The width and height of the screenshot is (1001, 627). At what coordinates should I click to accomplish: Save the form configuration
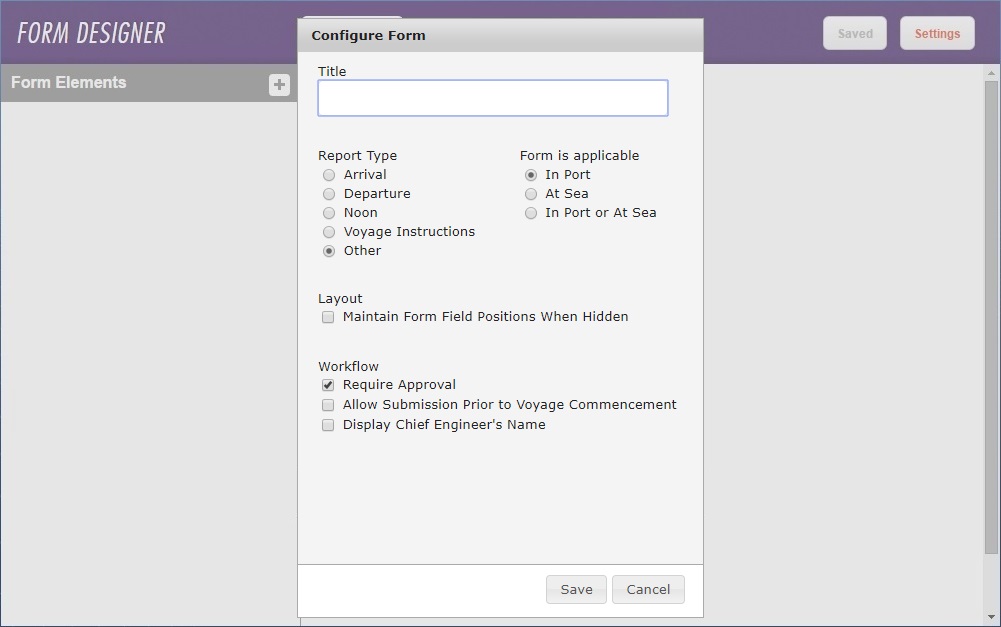click(576, 589)
